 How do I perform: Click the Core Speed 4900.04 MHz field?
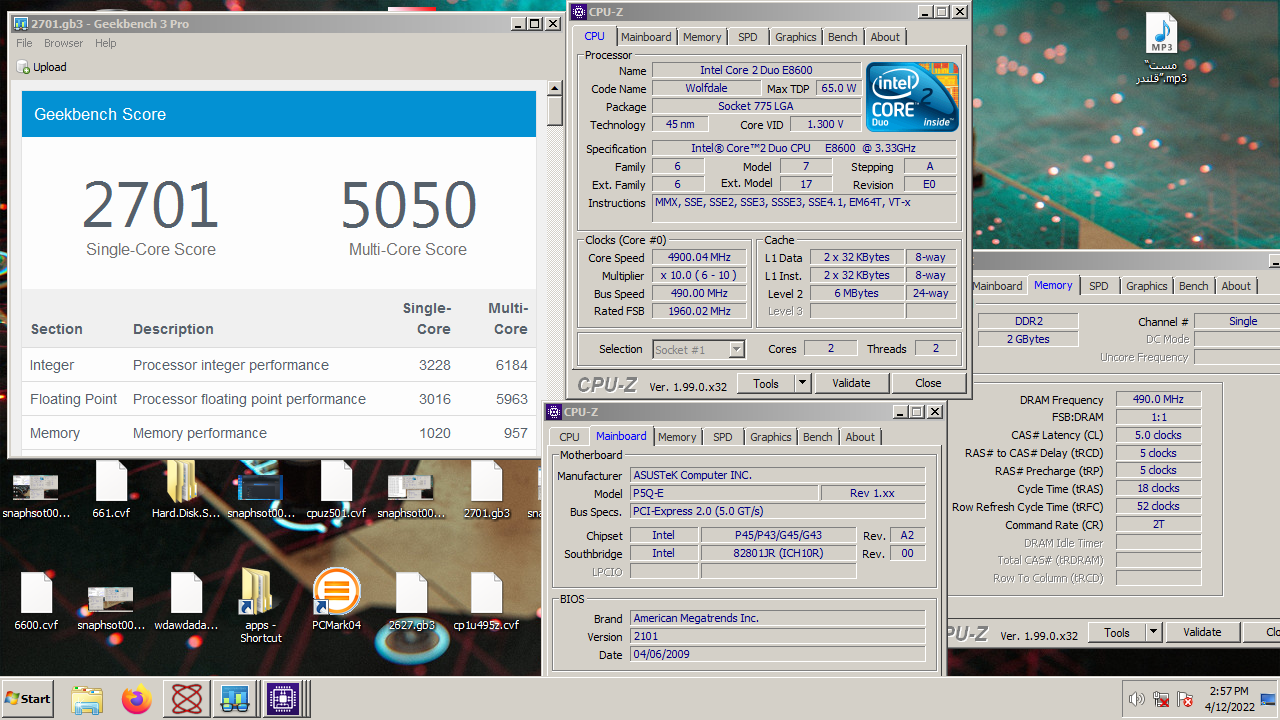(699, 257)
